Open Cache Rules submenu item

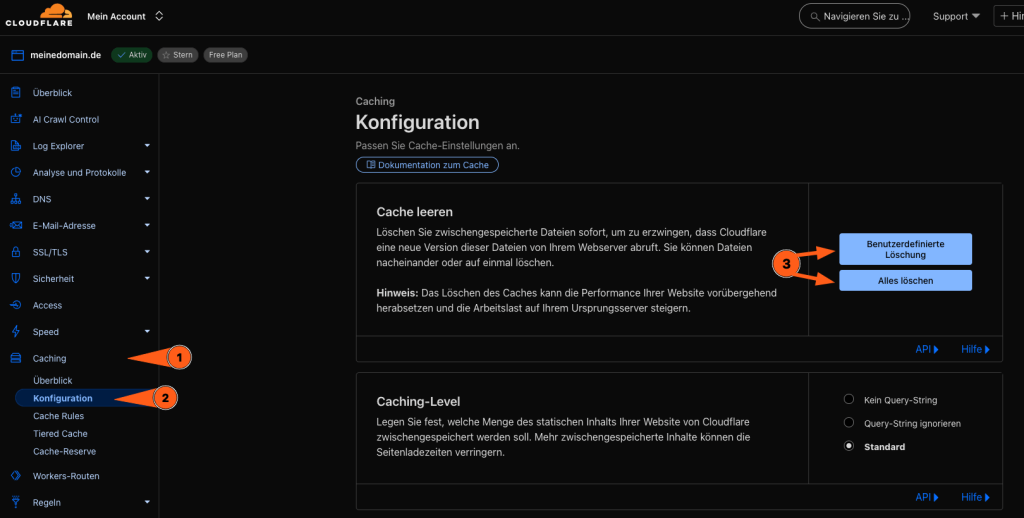click(x=58, y=416)
